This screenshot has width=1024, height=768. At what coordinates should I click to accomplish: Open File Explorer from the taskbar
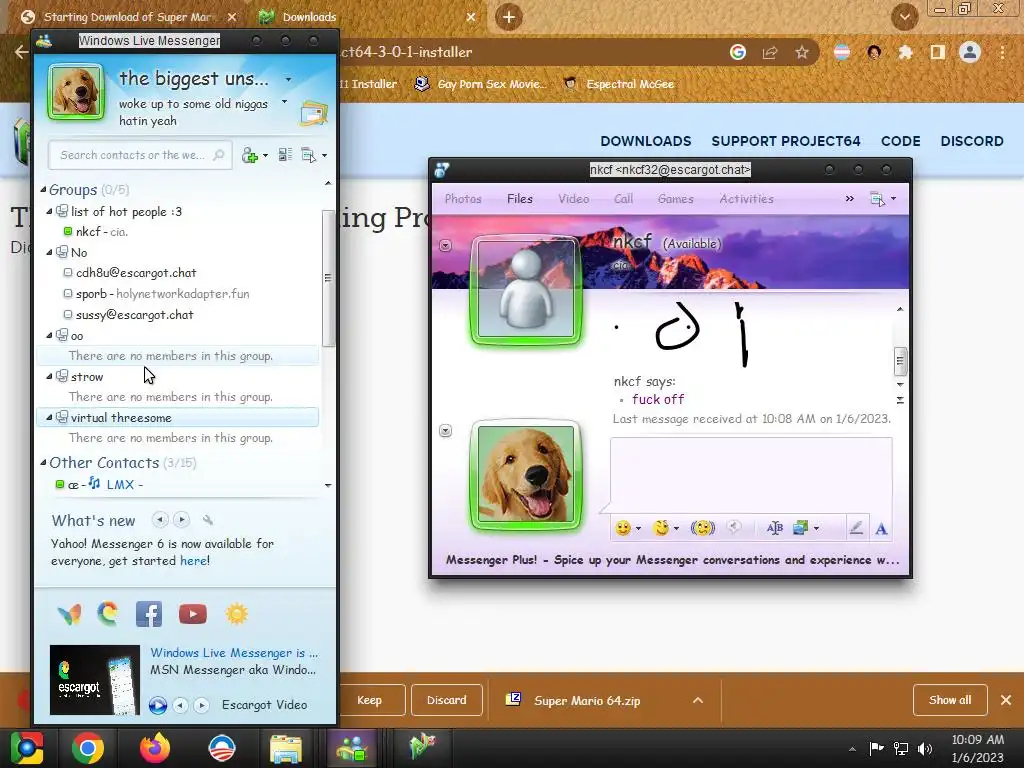(286, 748)
